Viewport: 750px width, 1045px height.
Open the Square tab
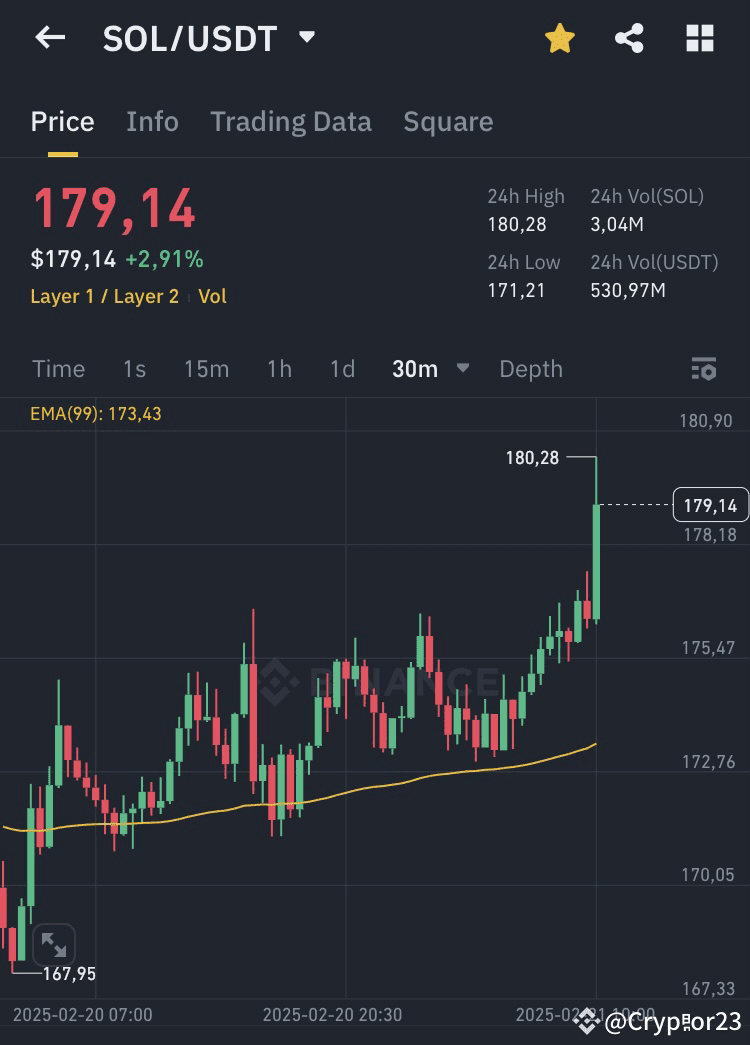tap(447, 121)
